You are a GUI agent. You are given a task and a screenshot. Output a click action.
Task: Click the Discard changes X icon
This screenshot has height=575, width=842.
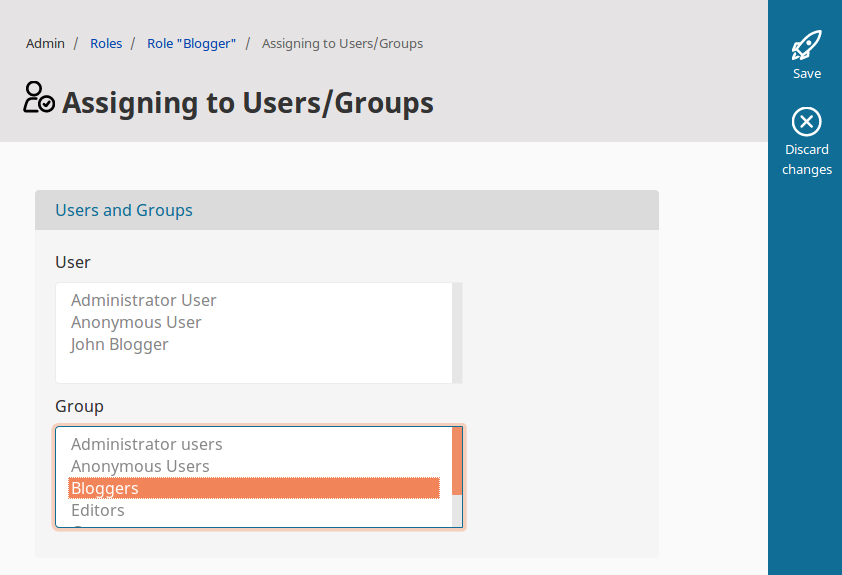[806, 122]
